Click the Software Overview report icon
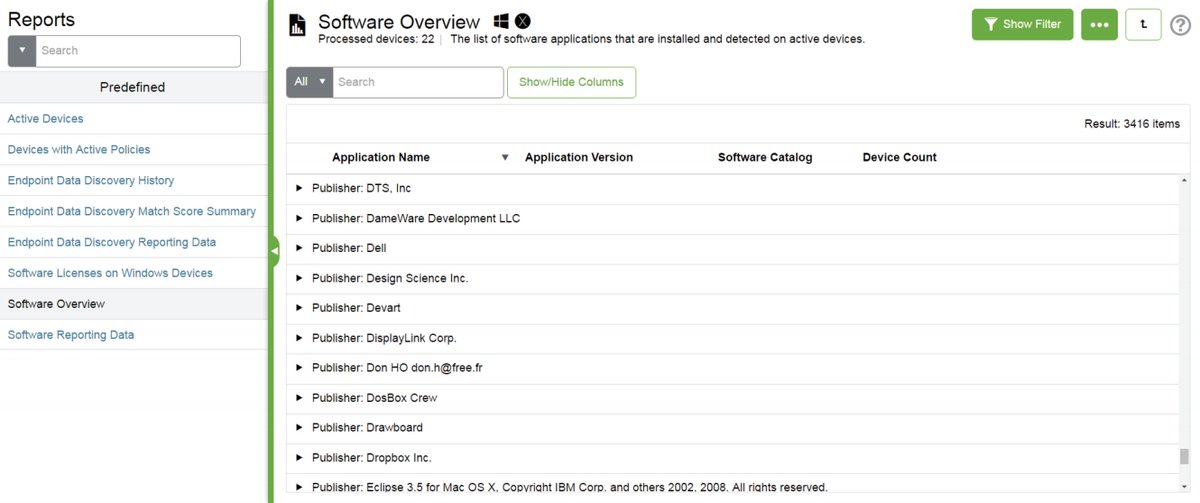 (x=297, y=26)
